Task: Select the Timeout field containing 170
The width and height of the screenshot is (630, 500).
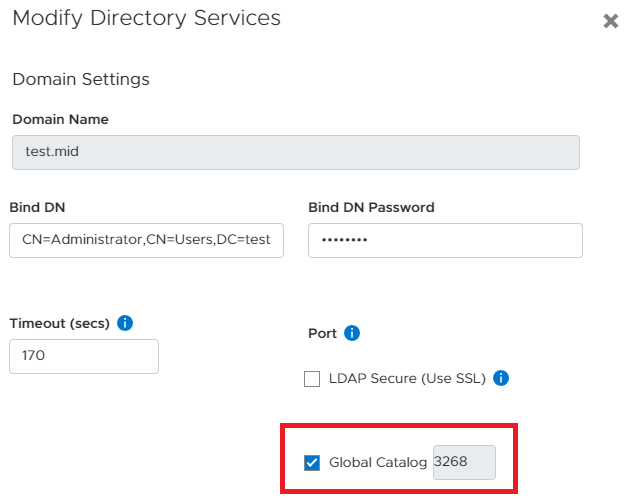Action: [x=84, y=356]
